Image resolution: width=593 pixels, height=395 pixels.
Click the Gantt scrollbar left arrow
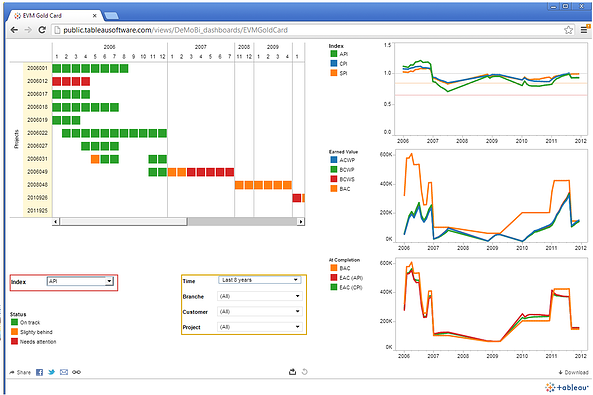[56, 221]
